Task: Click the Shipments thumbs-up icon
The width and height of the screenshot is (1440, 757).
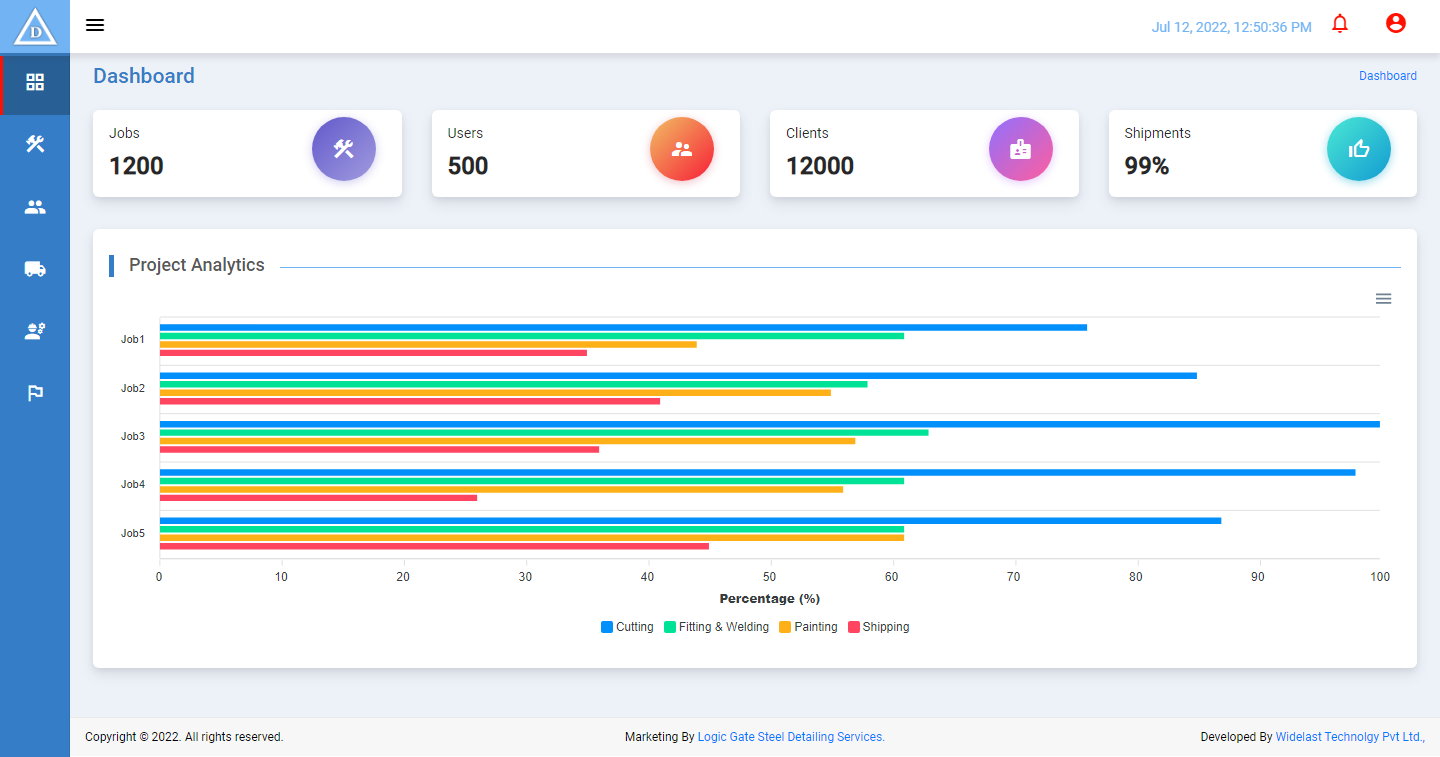Action: point(1359,149)
